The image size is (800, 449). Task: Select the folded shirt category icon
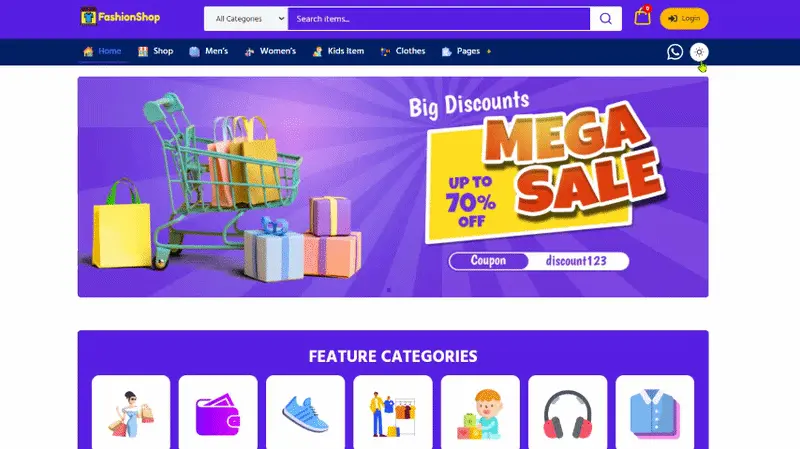[655, 414]
